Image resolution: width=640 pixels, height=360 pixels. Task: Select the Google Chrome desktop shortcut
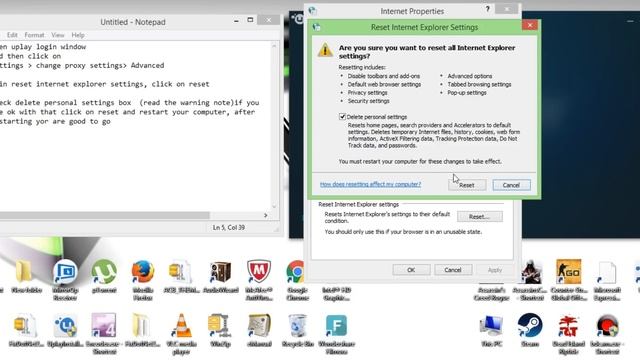coord(297,280)
